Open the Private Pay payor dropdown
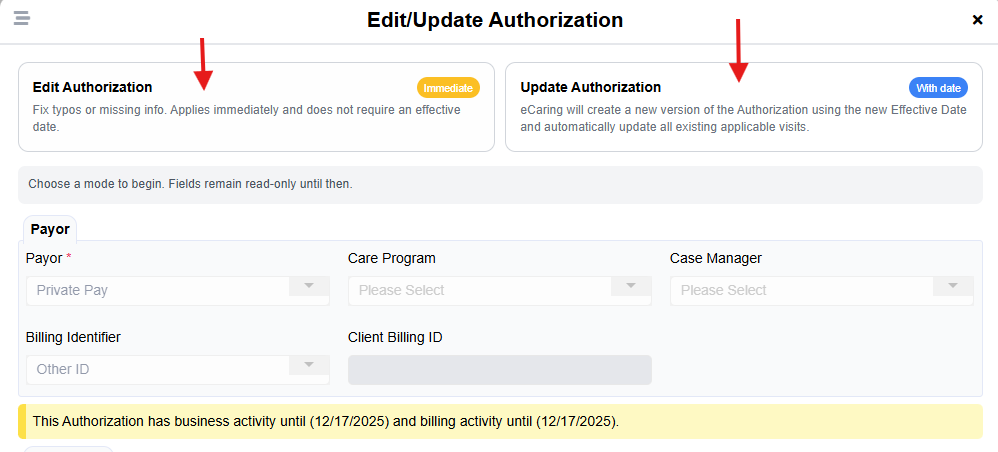This screenshot has width=998, height=452. pos(177,290)
